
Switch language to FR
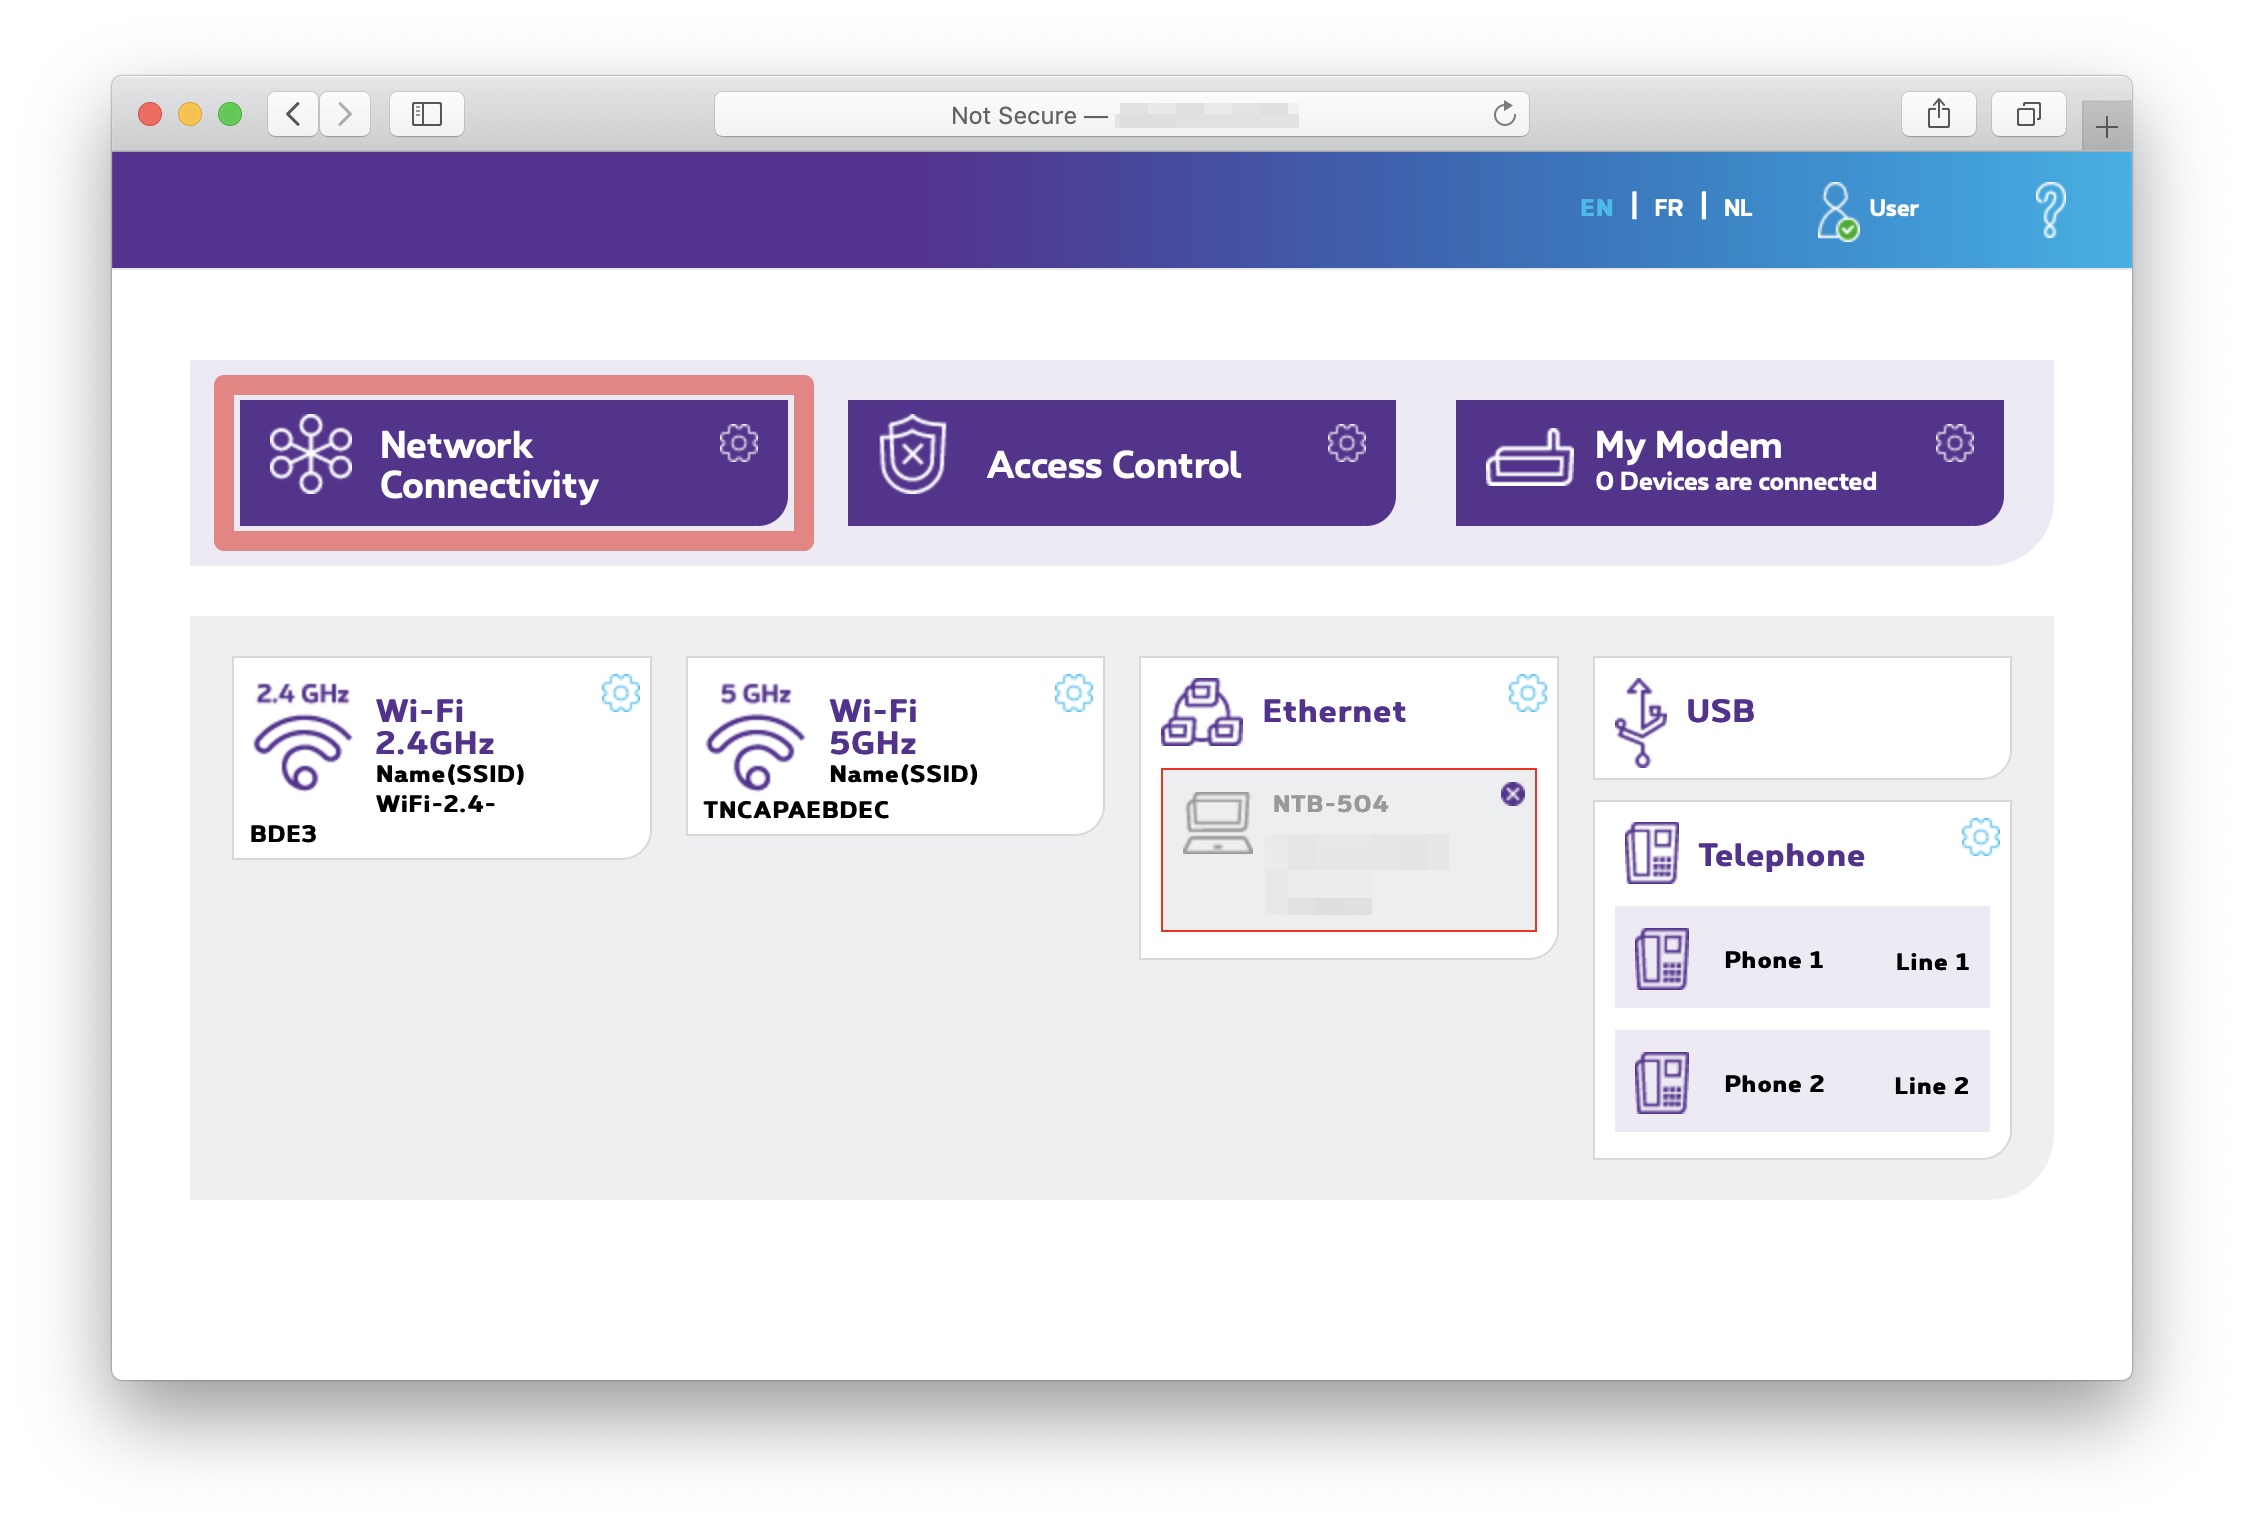coord(1668,208)
